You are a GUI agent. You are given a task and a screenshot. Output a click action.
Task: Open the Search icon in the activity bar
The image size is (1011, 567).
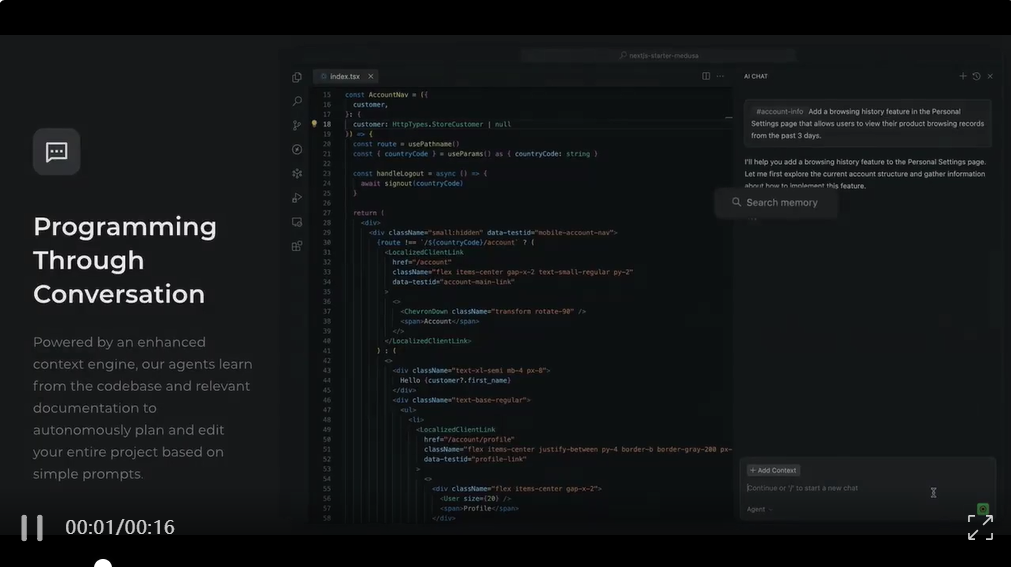[297, 101]
